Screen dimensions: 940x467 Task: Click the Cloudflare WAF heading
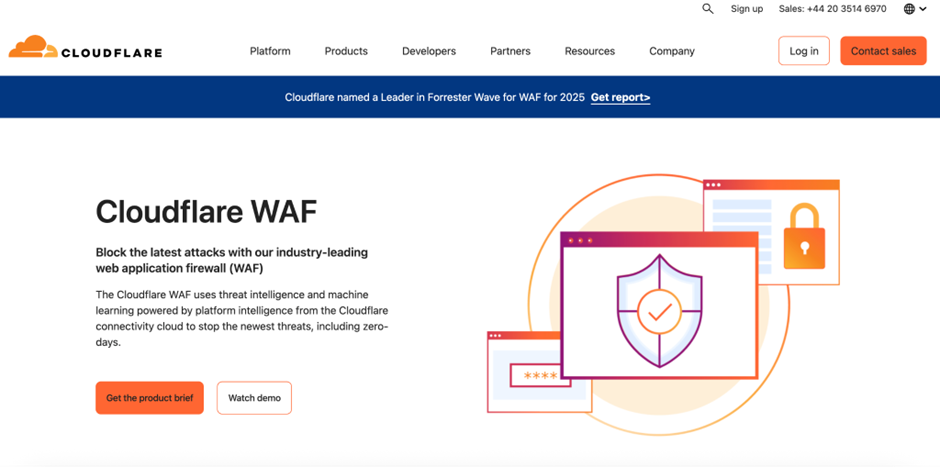(206, 212)
